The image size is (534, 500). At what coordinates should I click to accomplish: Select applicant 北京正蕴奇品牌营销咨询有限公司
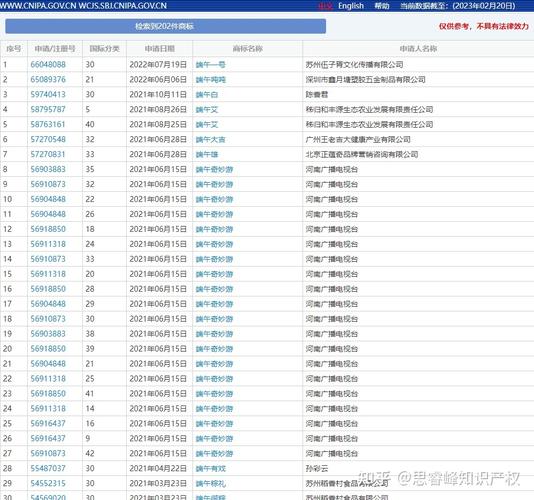click(362, 154)
